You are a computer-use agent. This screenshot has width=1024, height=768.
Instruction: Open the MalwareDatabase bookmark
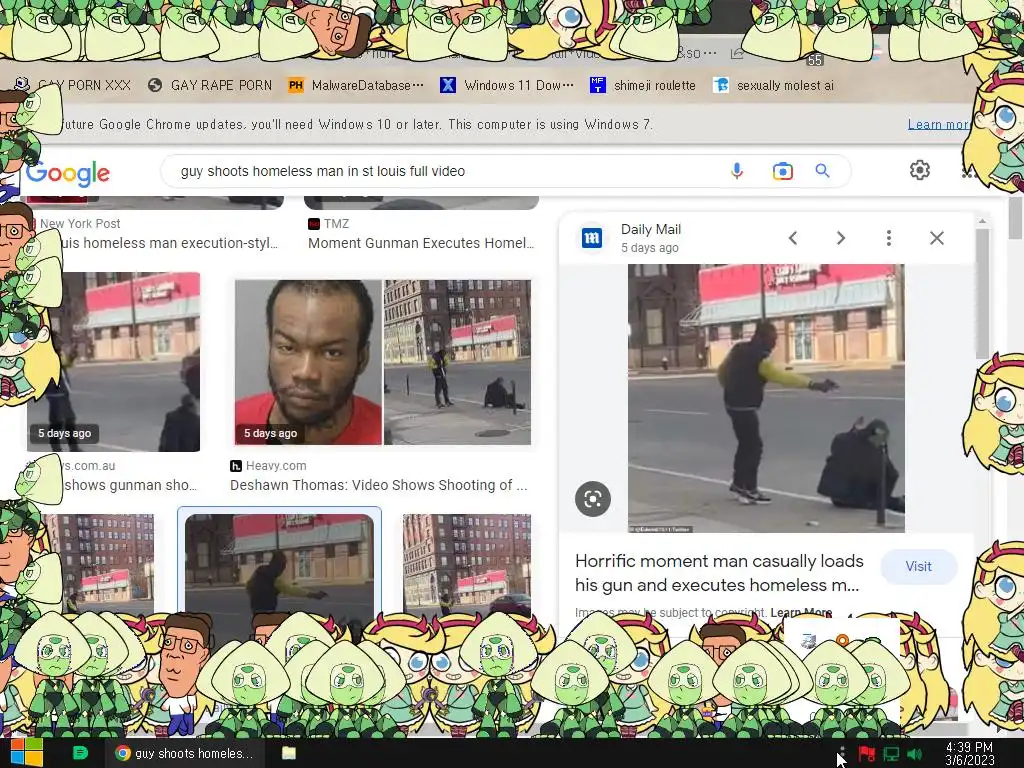(356, 85)
